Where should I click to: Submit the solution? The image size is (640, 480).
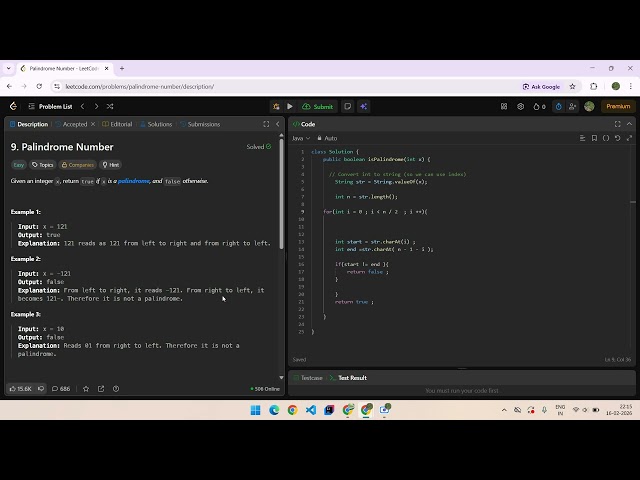point(318,107)
